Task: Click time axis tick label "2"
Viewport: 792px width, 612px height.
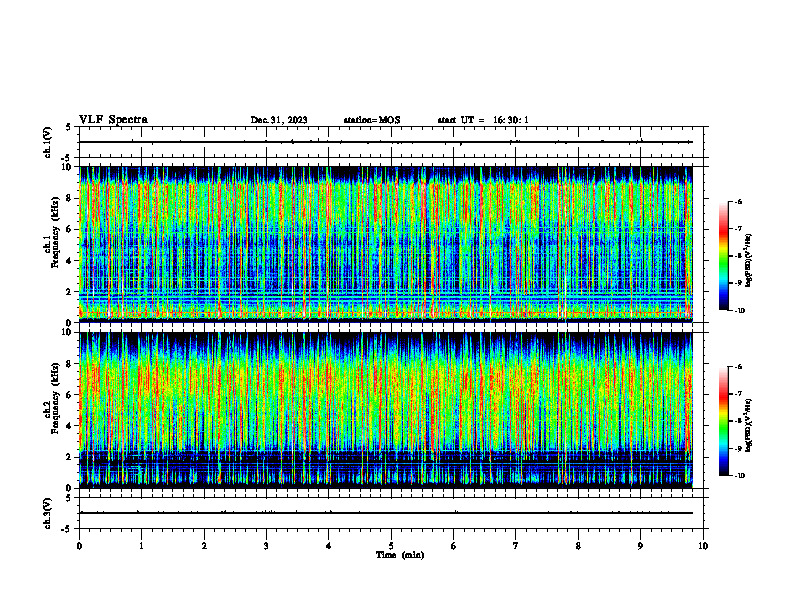Action: [204, 546]
